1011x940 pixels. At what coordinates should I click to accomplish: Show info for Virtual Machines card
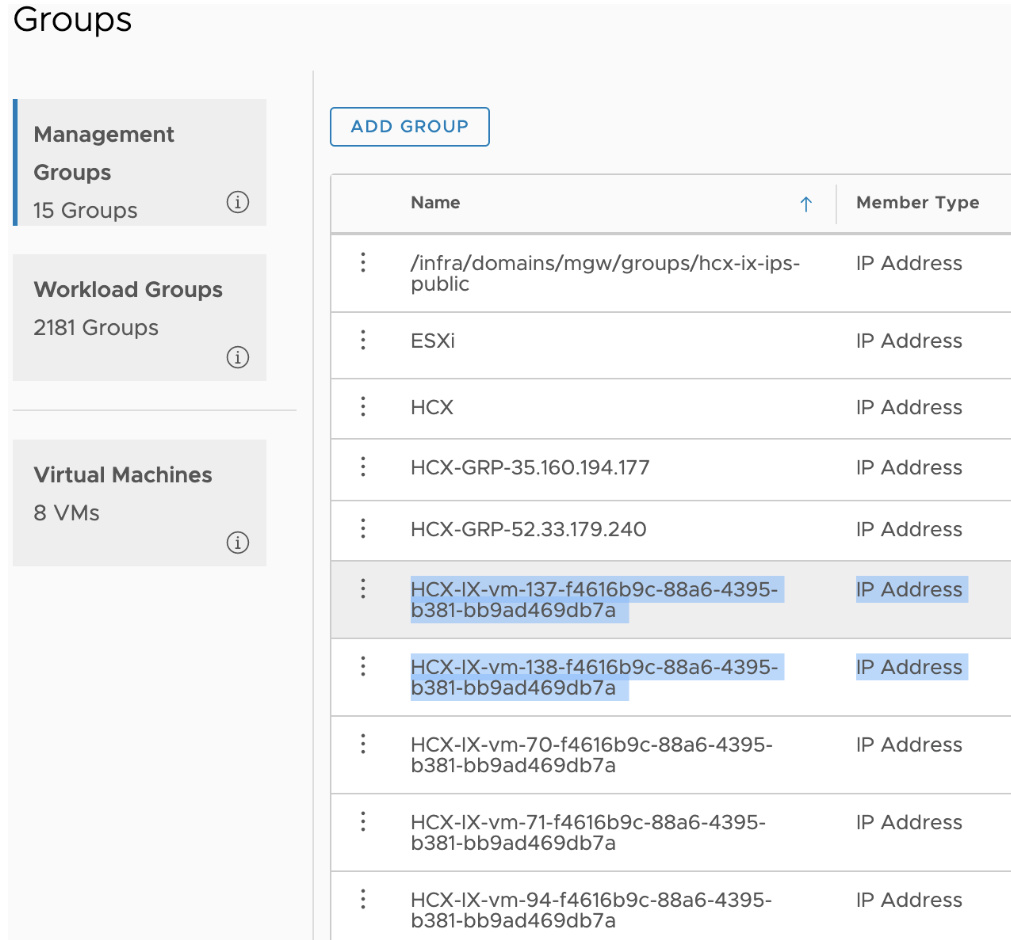(x=237, y=543)
